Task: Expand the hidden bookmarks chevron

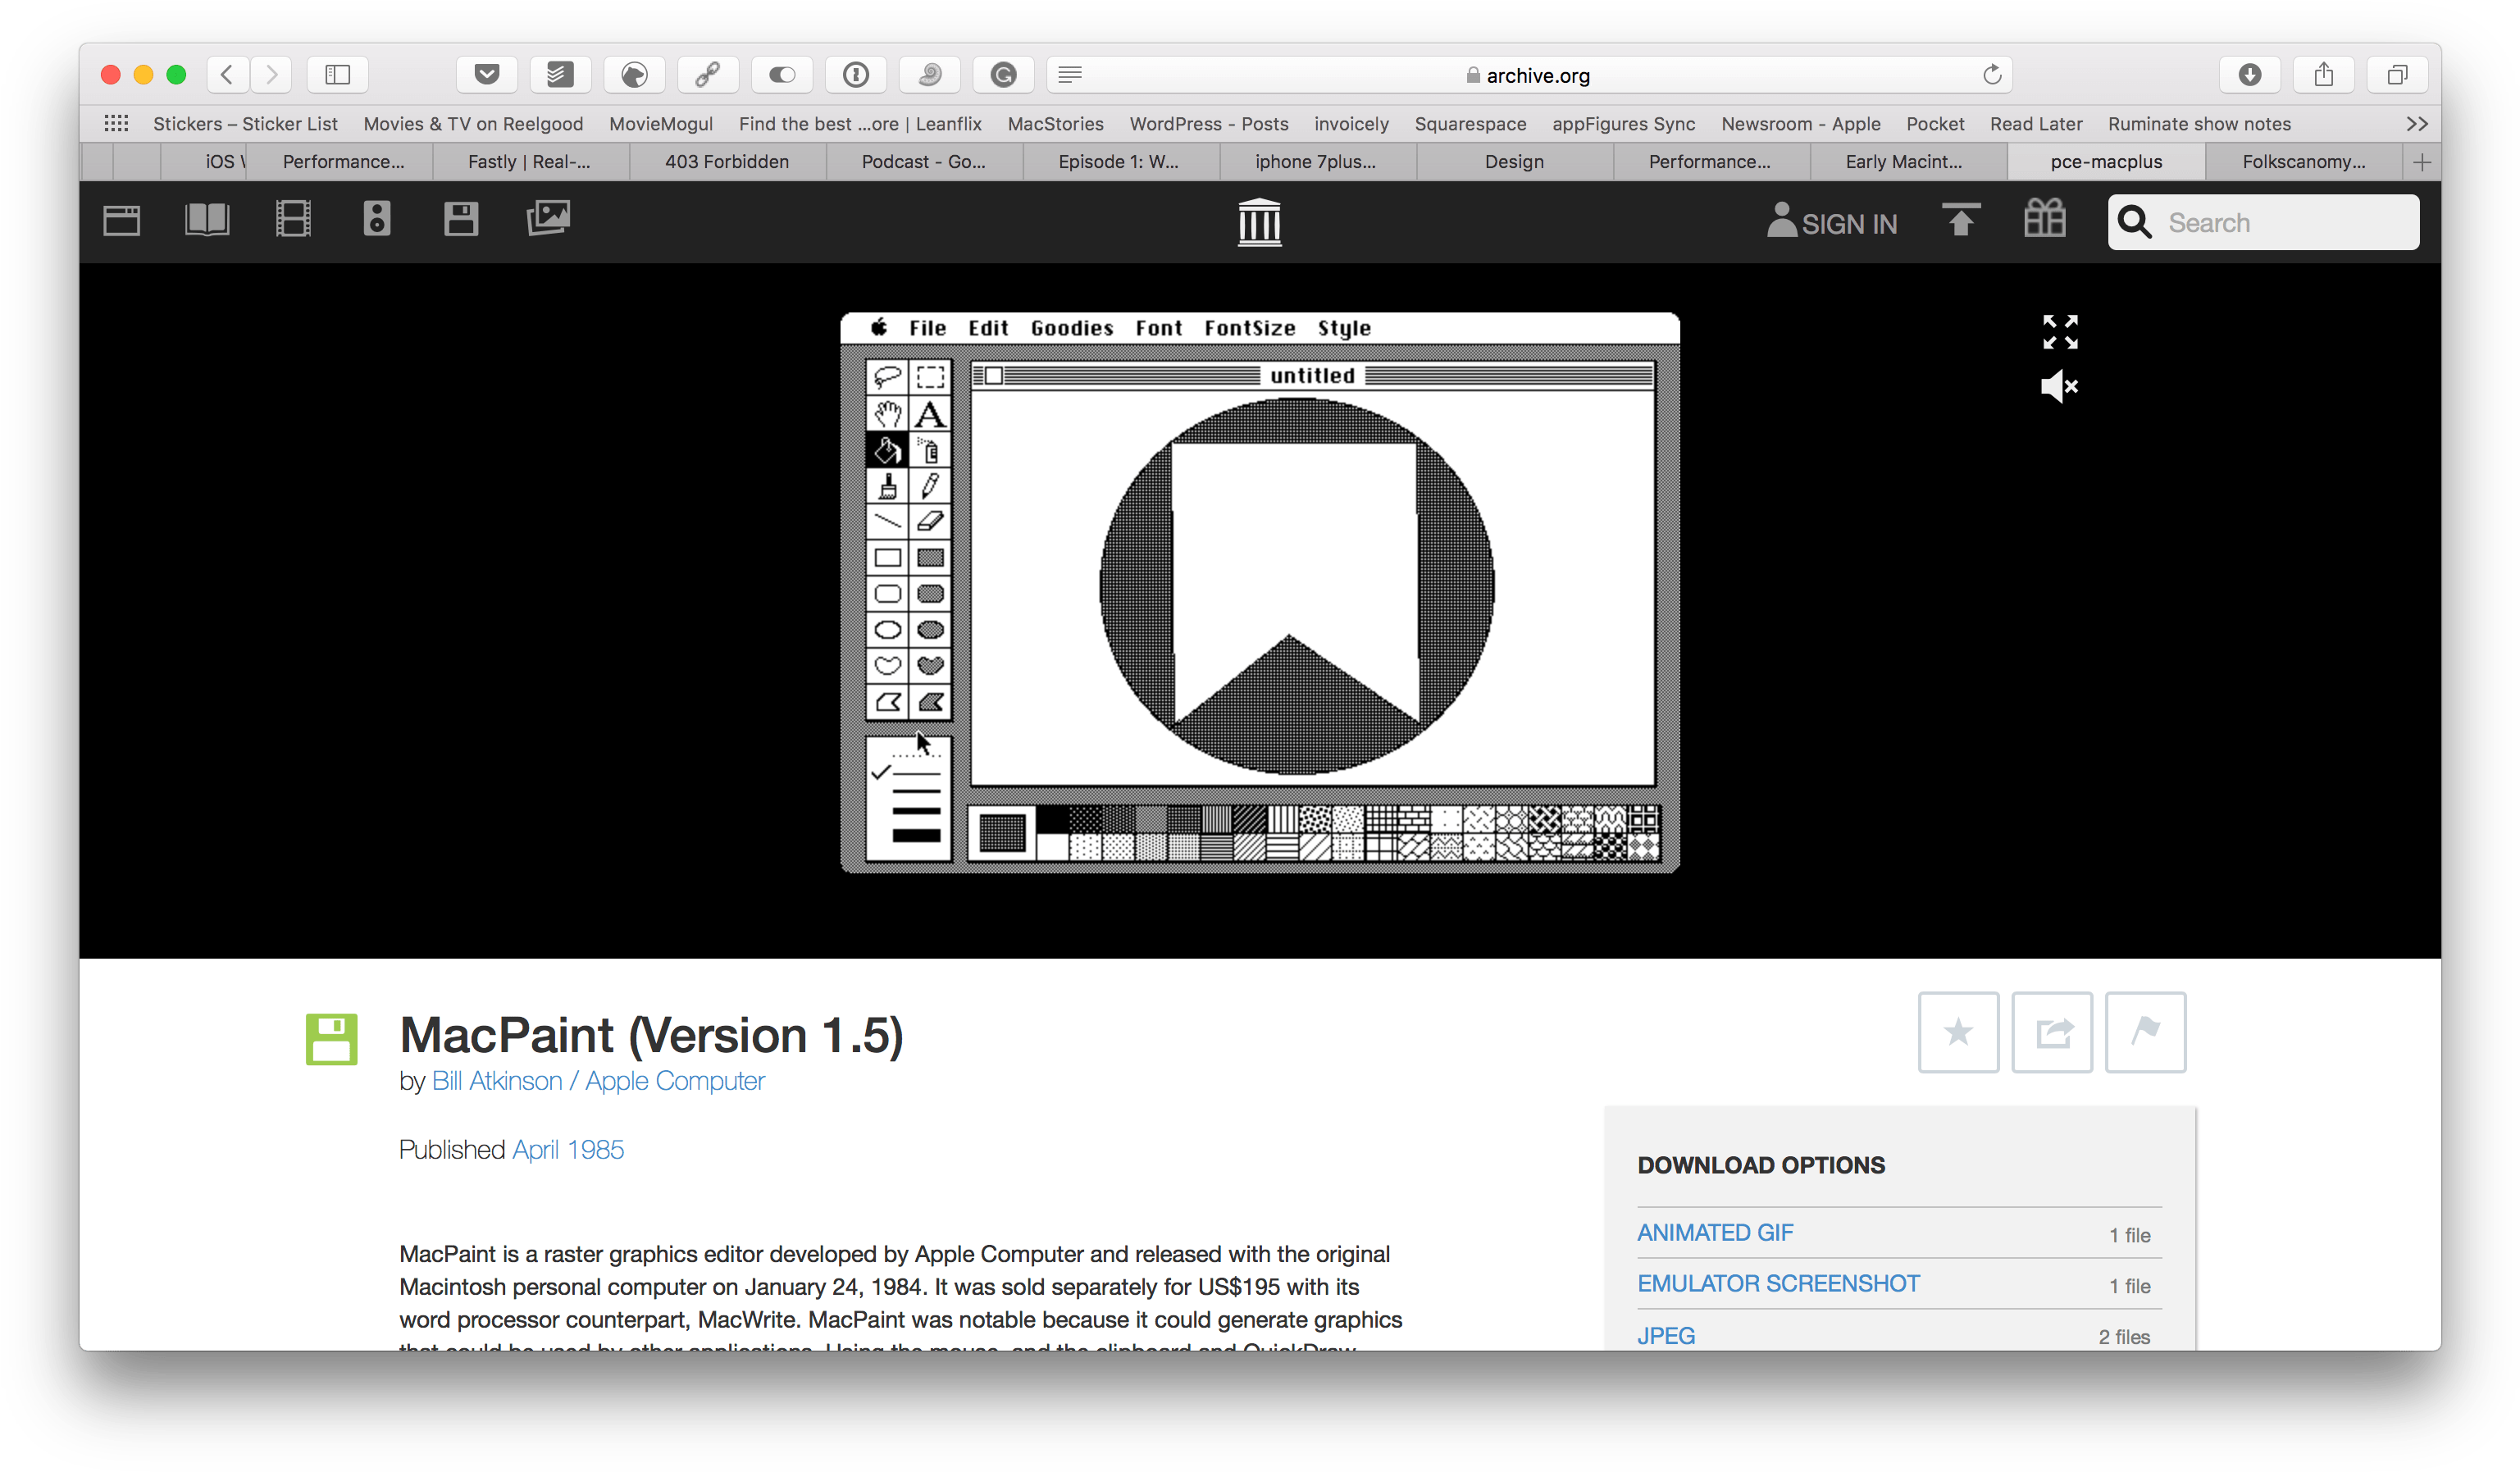Action: point(2418,123)
